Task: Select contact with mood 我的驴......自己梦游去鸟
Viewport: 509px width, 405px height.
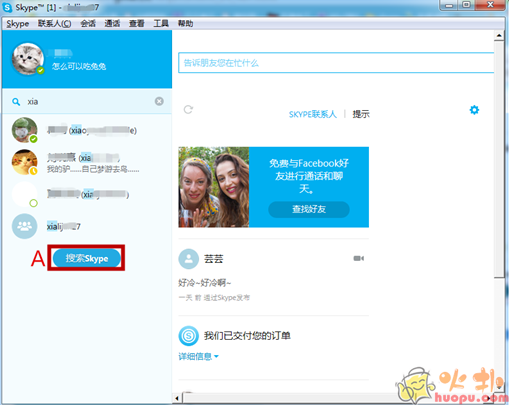Action: pyautogui.click(x=87, y=162)
